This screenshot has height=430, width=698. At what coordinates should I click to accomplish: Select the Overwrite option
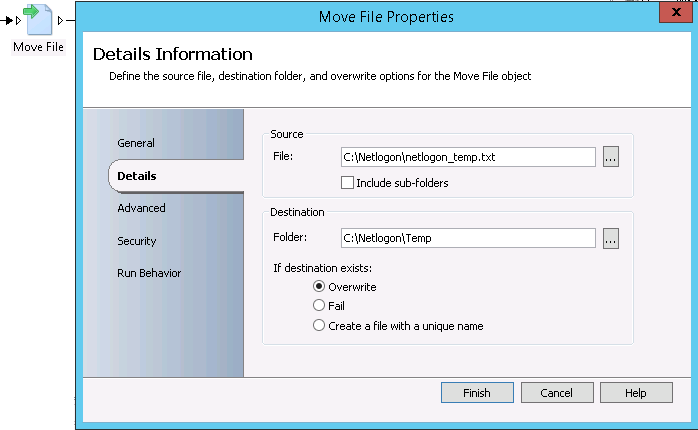[319, 286]
